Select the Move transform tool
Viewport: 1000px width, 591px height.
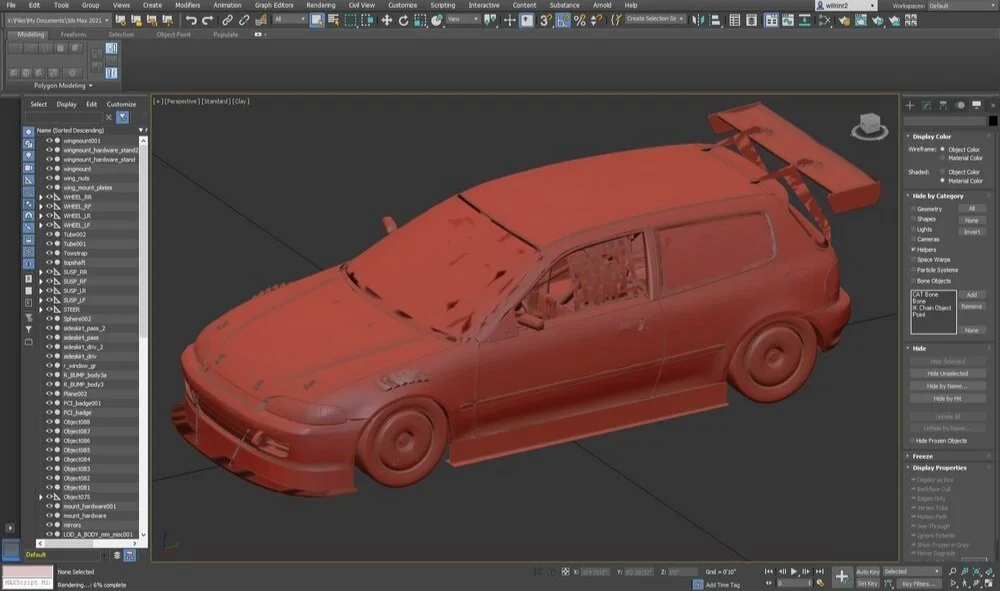[386, 20]
